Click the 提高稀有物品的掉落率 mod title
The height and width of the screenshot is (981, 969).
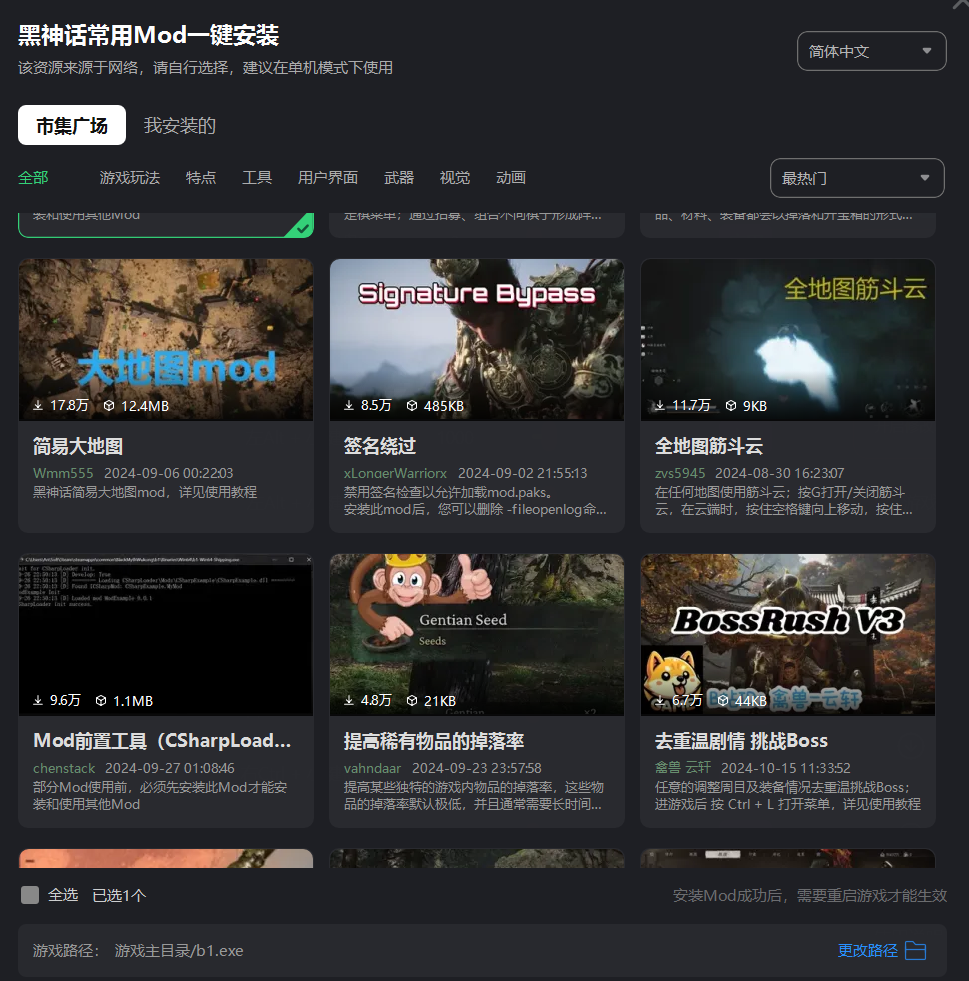[434, 741]
